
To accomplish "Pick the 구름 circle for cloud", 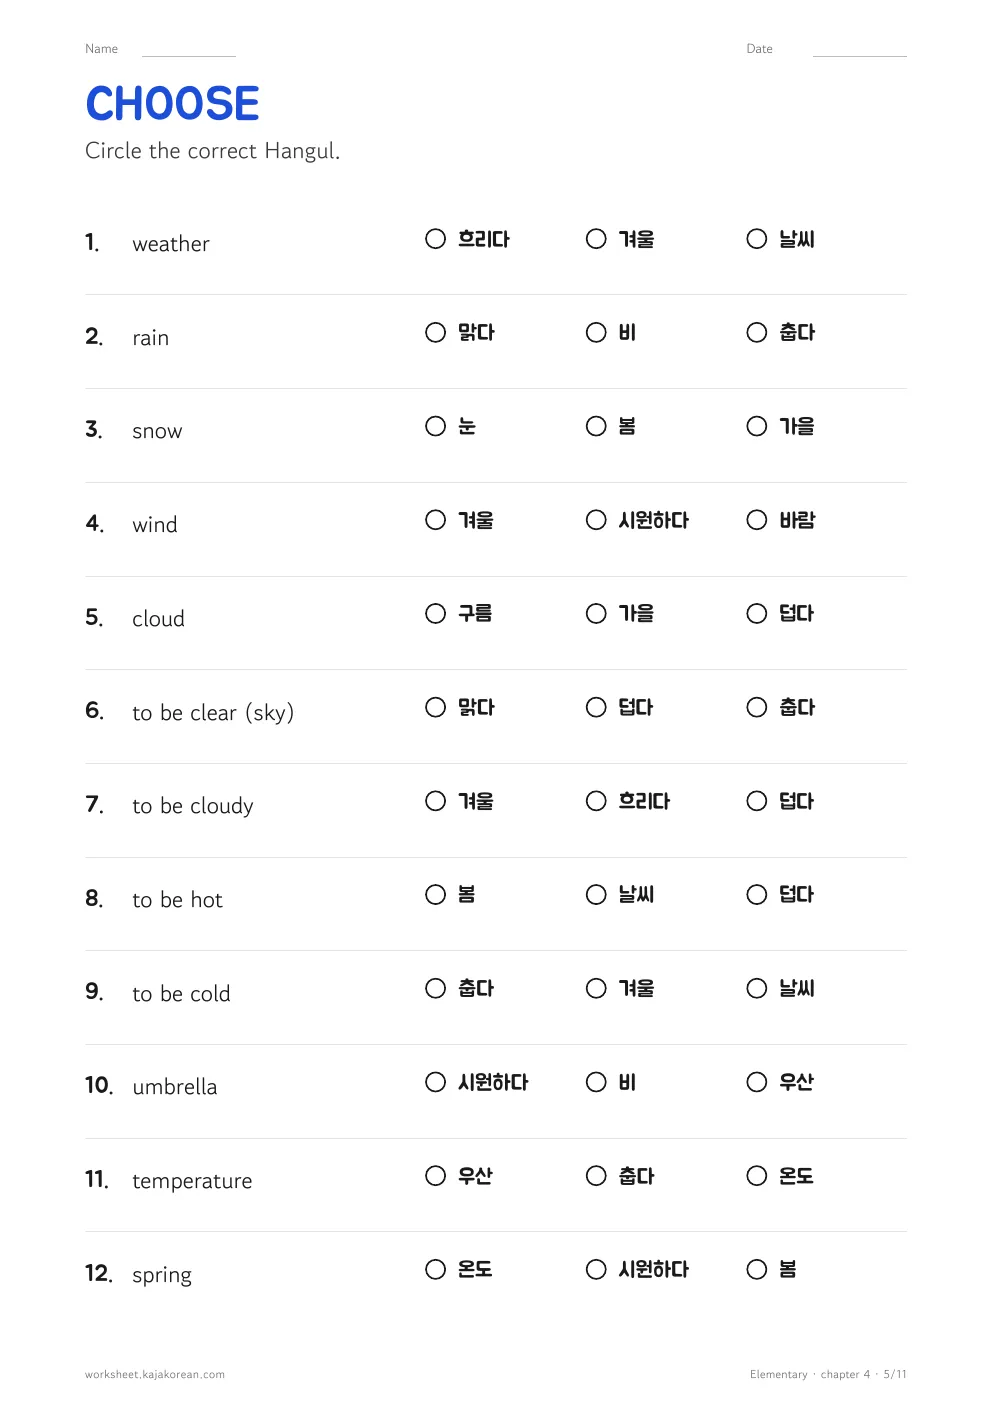I will tap(435, 613).
